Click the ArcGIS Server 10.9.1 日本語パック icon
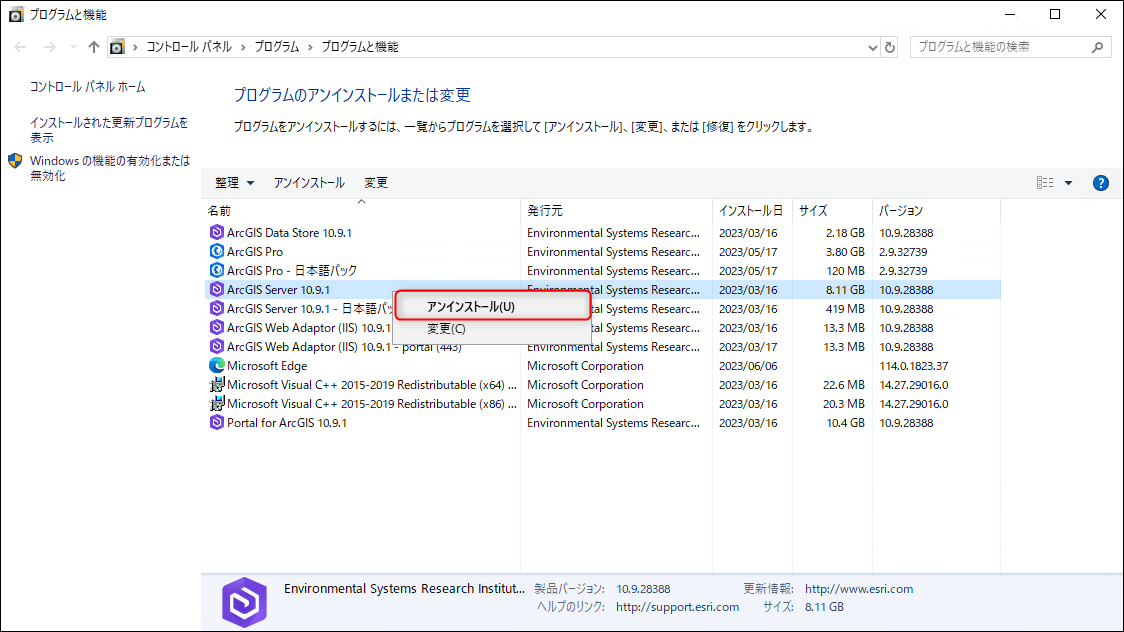Screen dimensions: 1124x632 (x=216, y=308)
